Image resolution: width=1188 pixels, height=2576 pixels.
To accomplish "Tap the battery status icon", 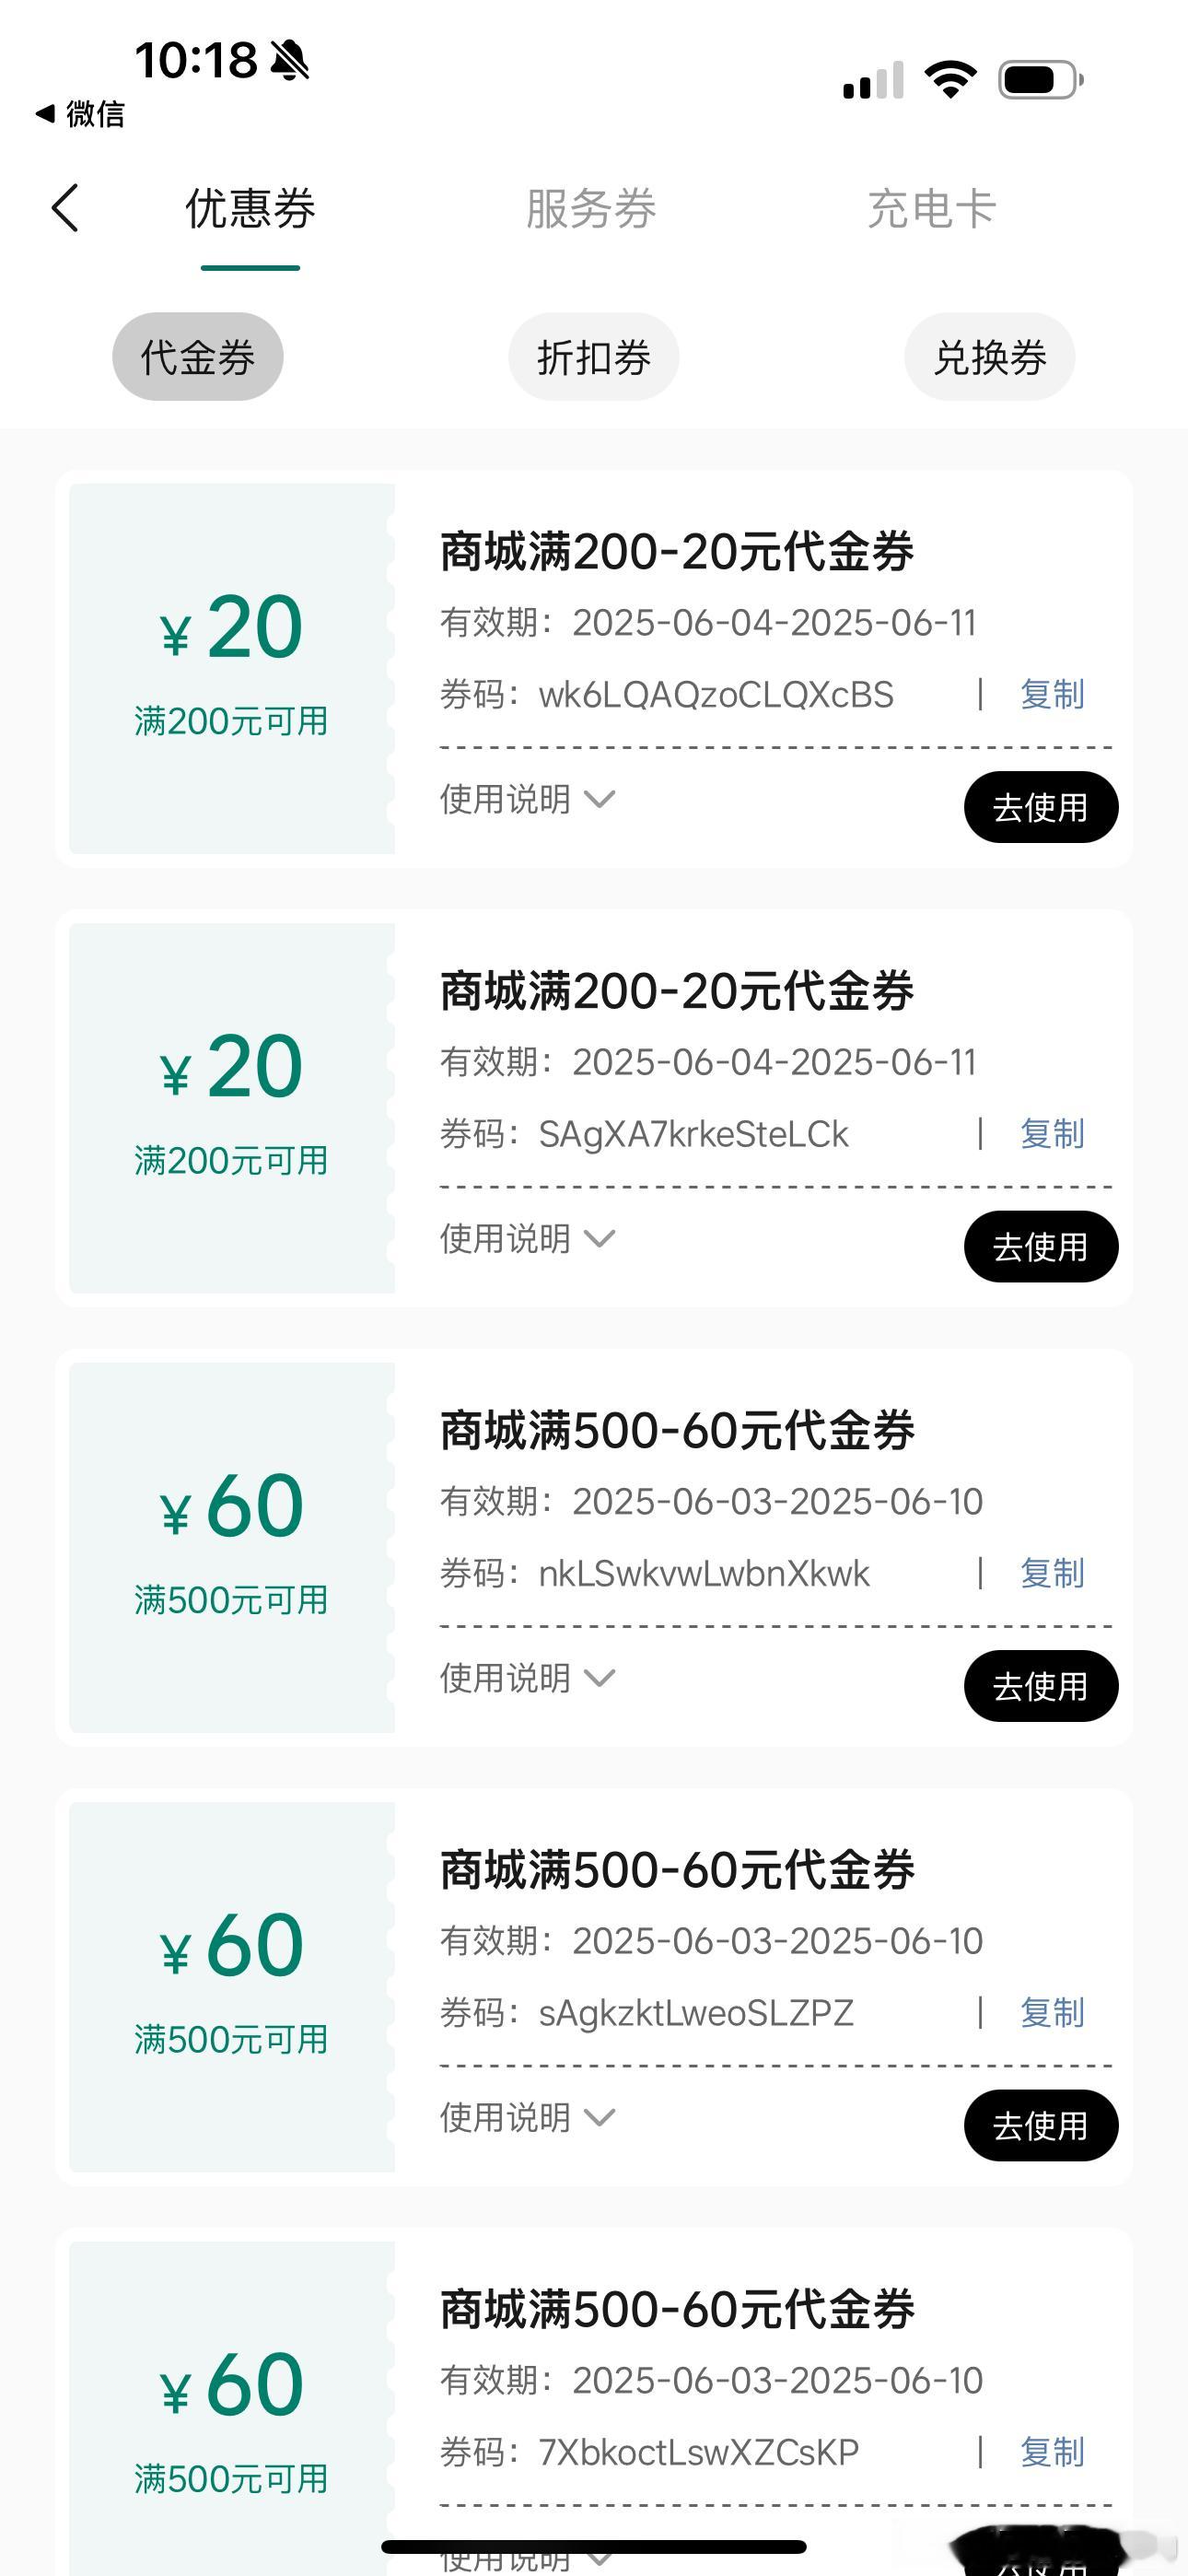I will (x=1040, y=80).
